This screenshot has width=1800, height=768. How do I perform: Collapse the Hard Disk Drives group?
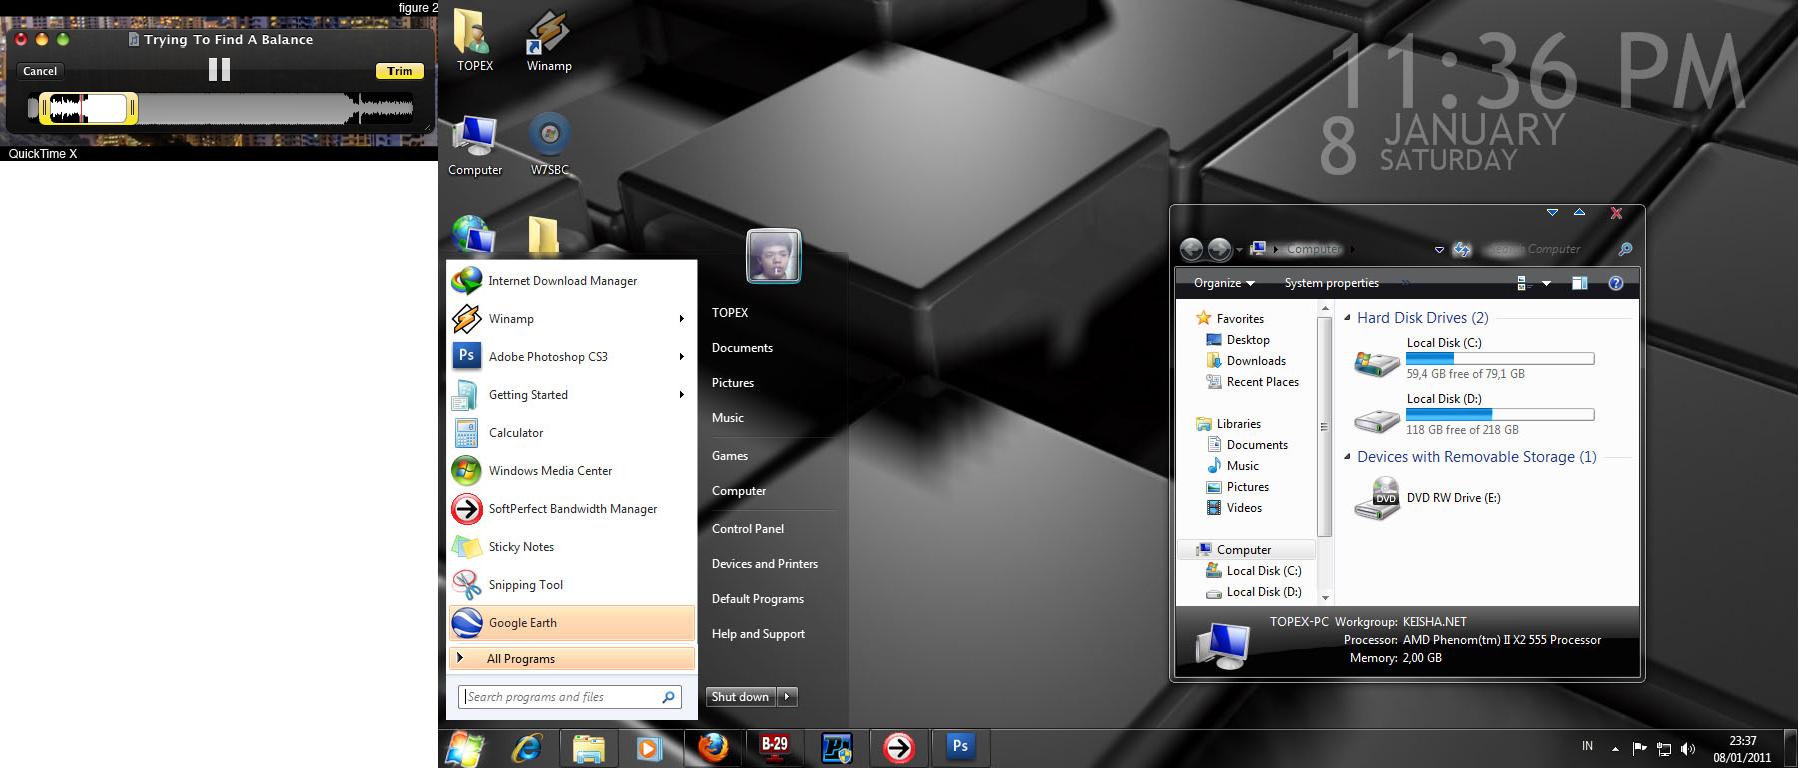pos(1347,318)
